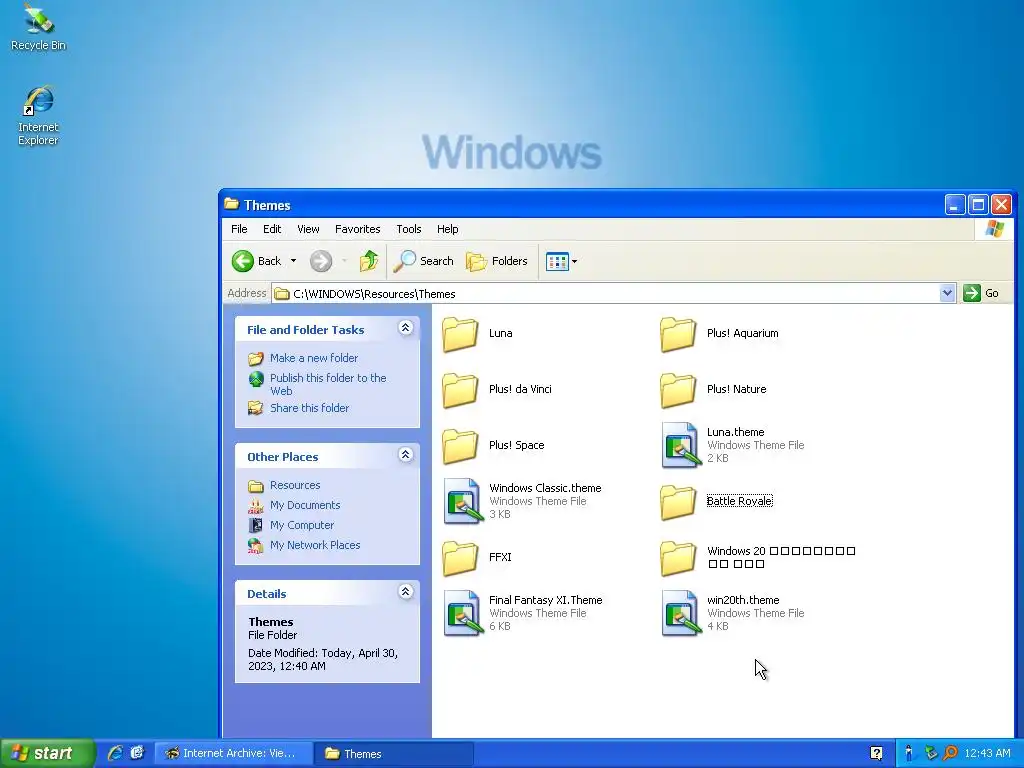This screenshot has height=768, width=1024.
Task: Select the Plus! Nature folder icon
Action: point(679,390)
